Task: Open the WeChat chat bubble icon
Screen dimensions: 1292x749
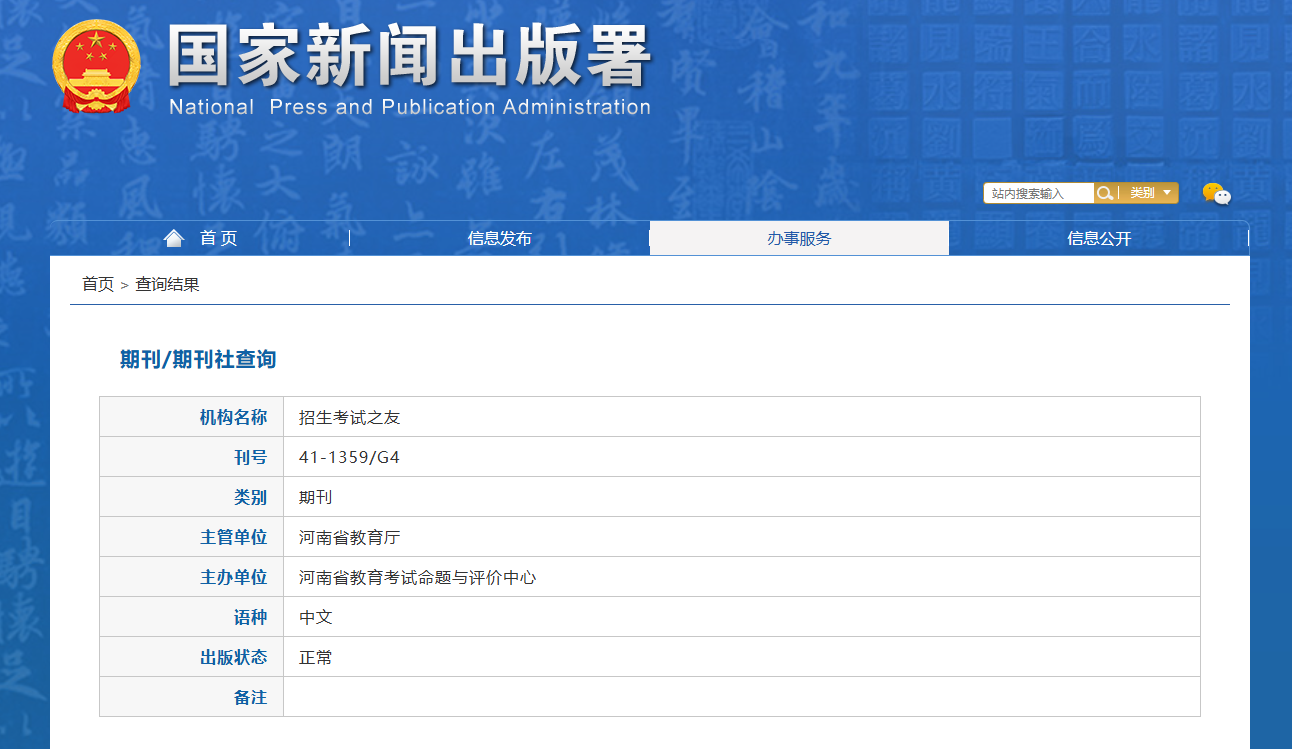Action: (1216, 194)
